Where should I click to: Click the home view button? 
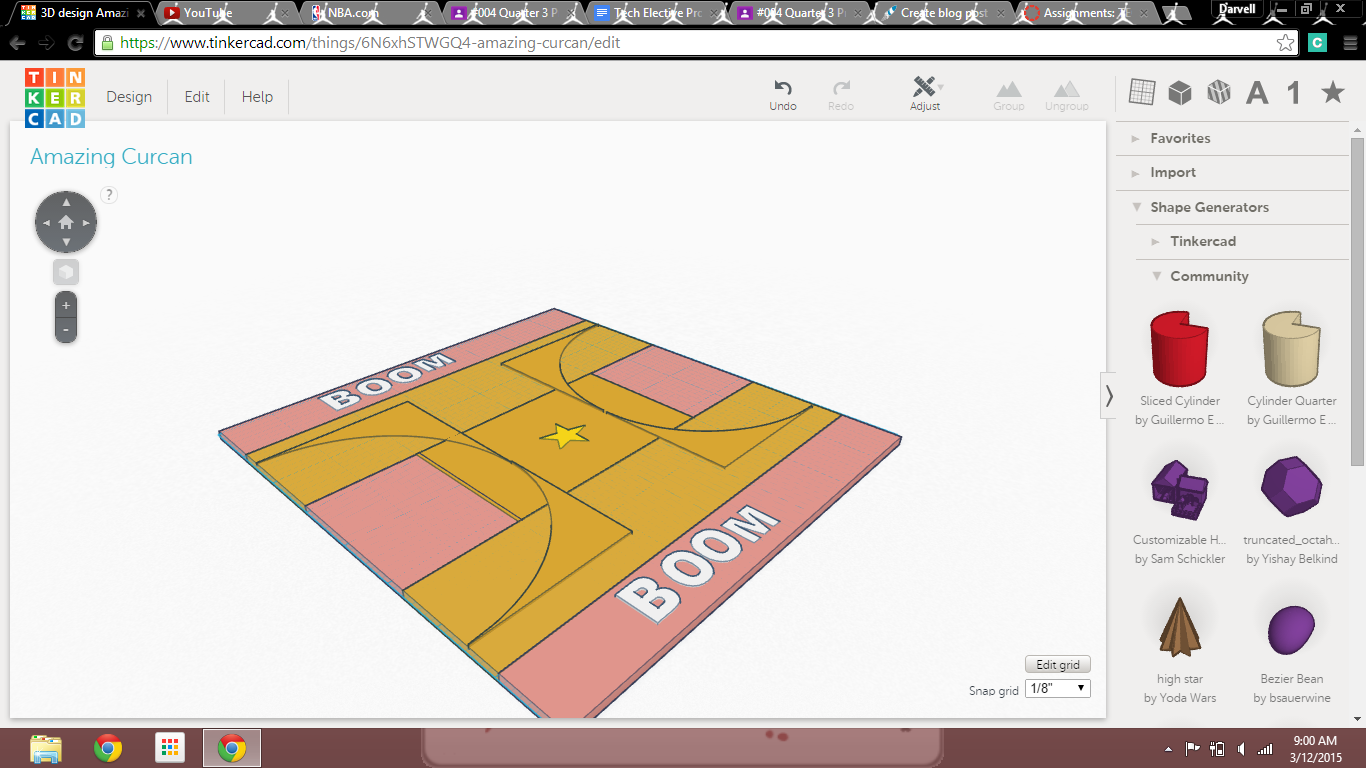pyautogui.click(x=66, y=222)
